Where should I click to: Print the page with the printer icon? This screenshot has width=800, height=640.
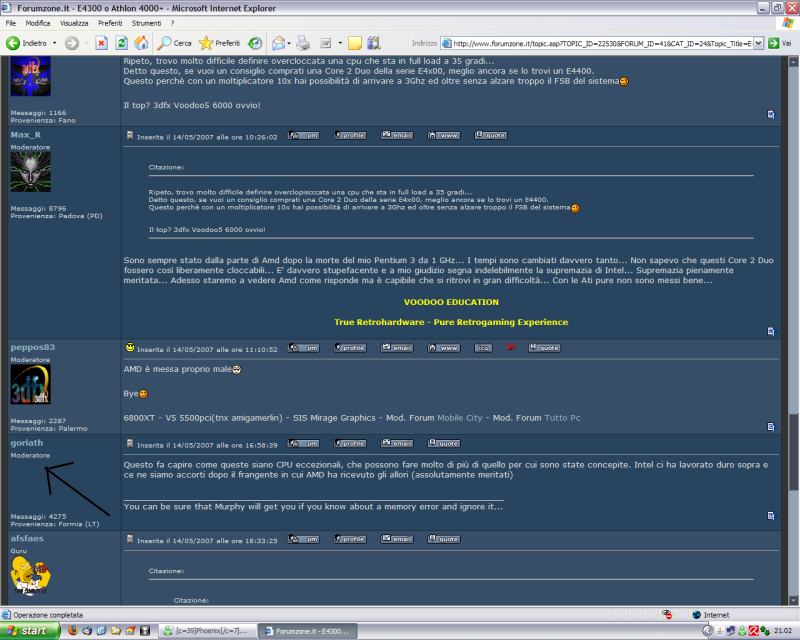click(x=303, y=43)
